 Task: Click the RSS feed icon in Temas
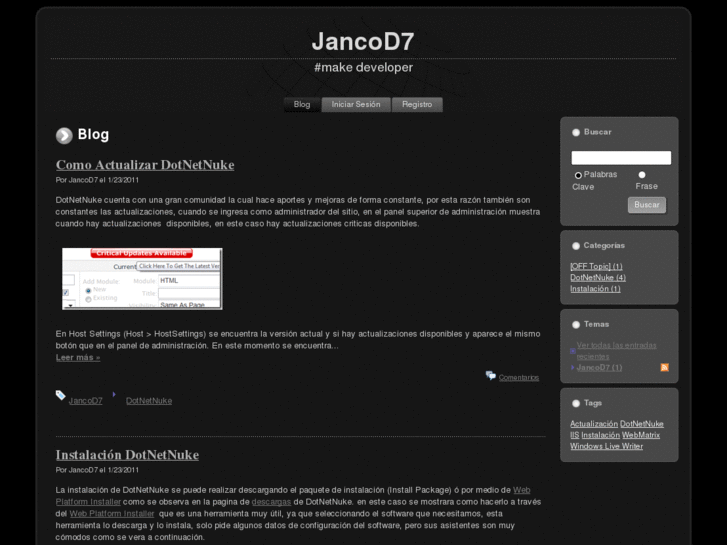pyautogui.click(x=664, y=367)
